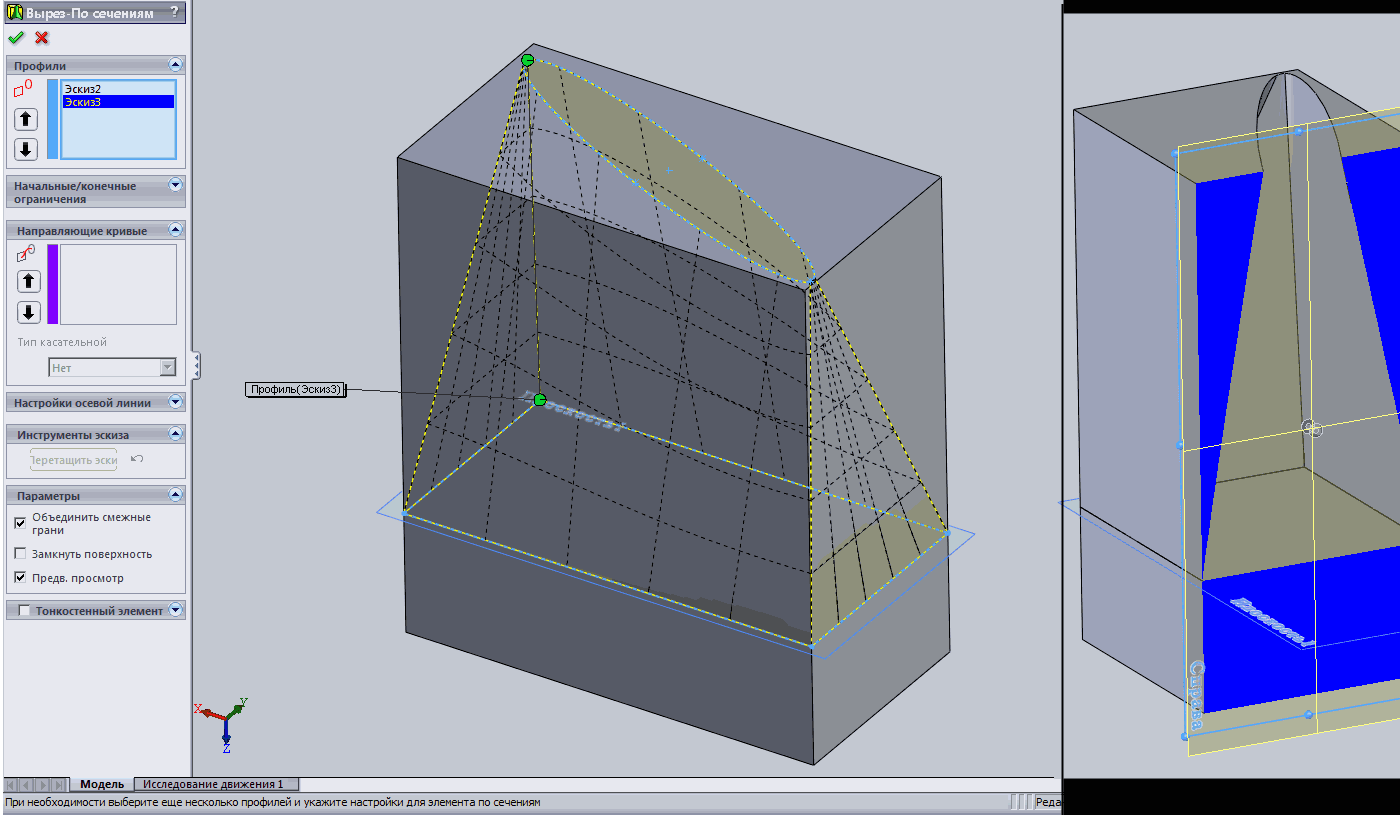1400x815 pixels.
Task: Move selected profile up in Профили list
Action: [26, 120]
